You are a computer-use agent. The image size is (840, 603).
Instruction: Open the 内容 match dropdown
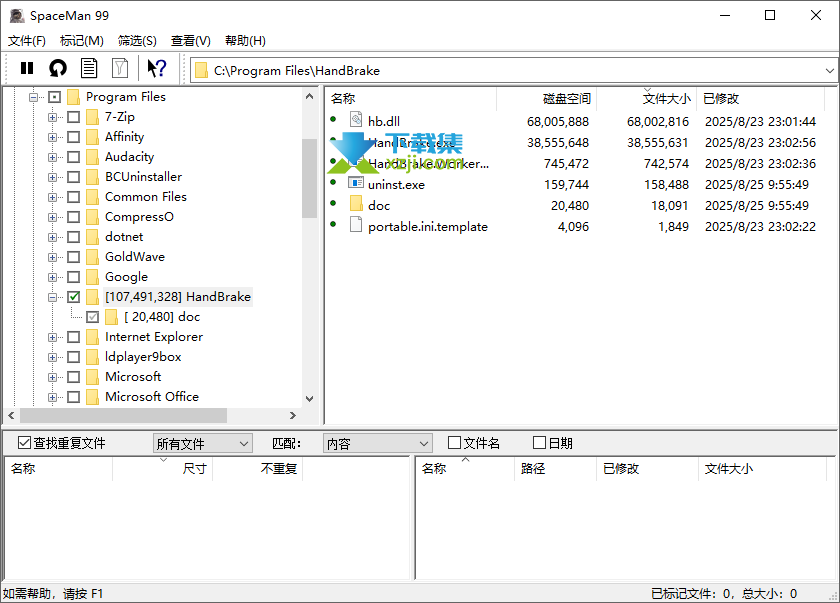pos(377,443)
